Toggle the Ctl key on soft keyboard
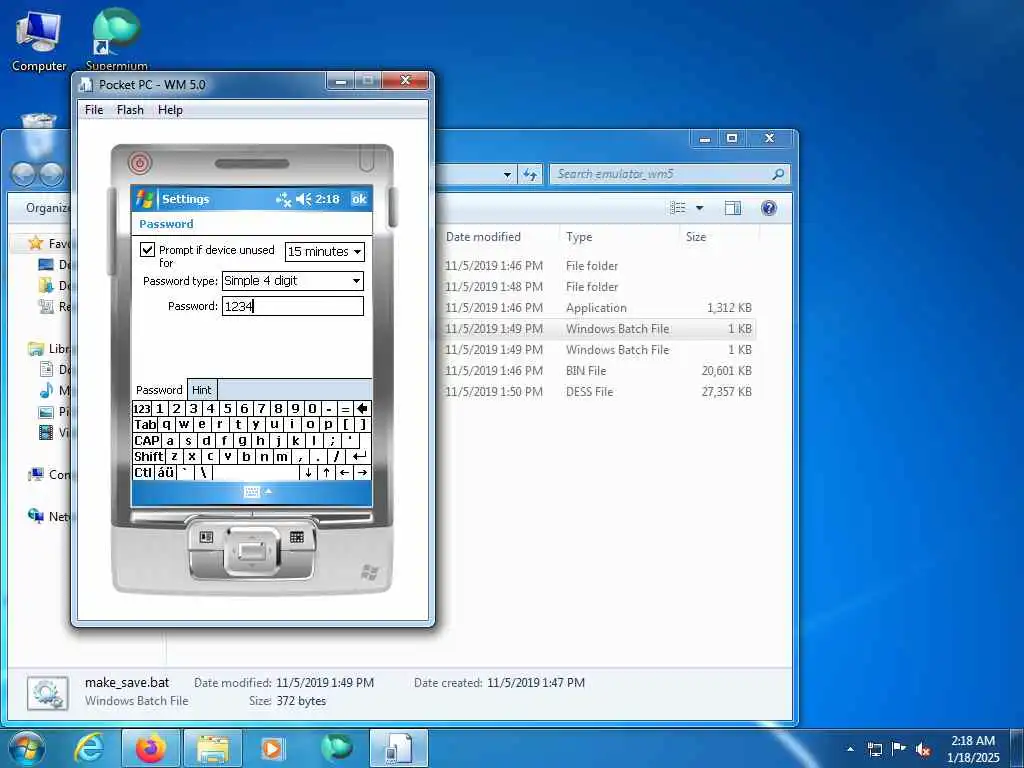 (143, 472)
